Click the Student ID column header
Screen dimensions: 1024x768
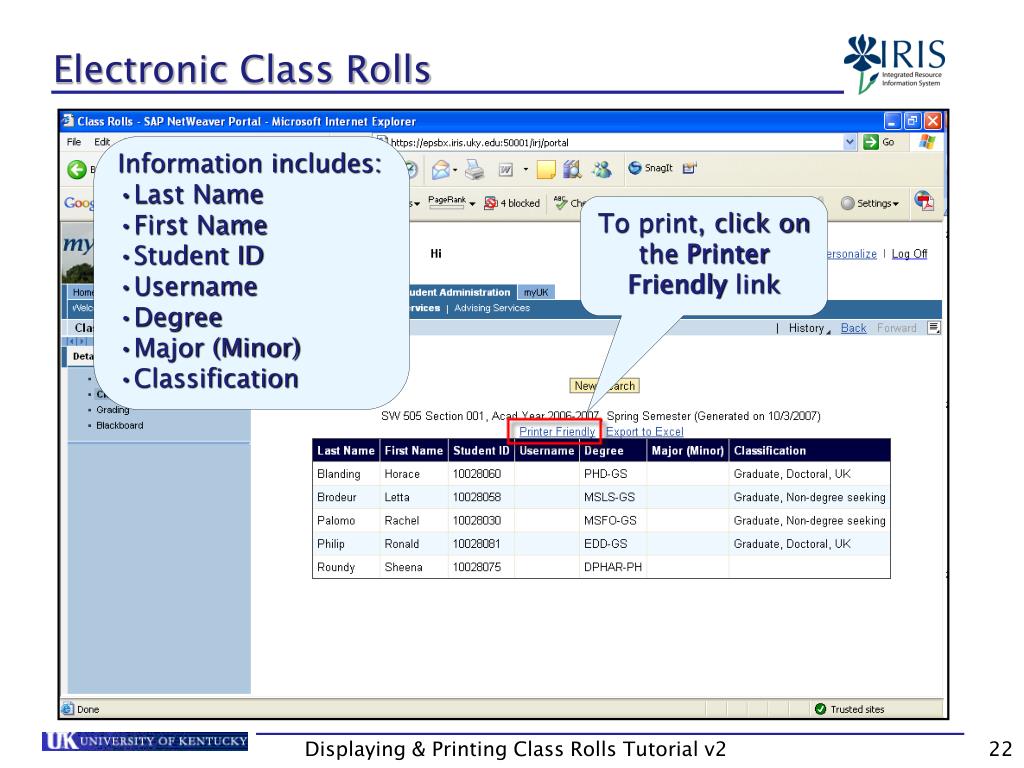coord(481,451)
